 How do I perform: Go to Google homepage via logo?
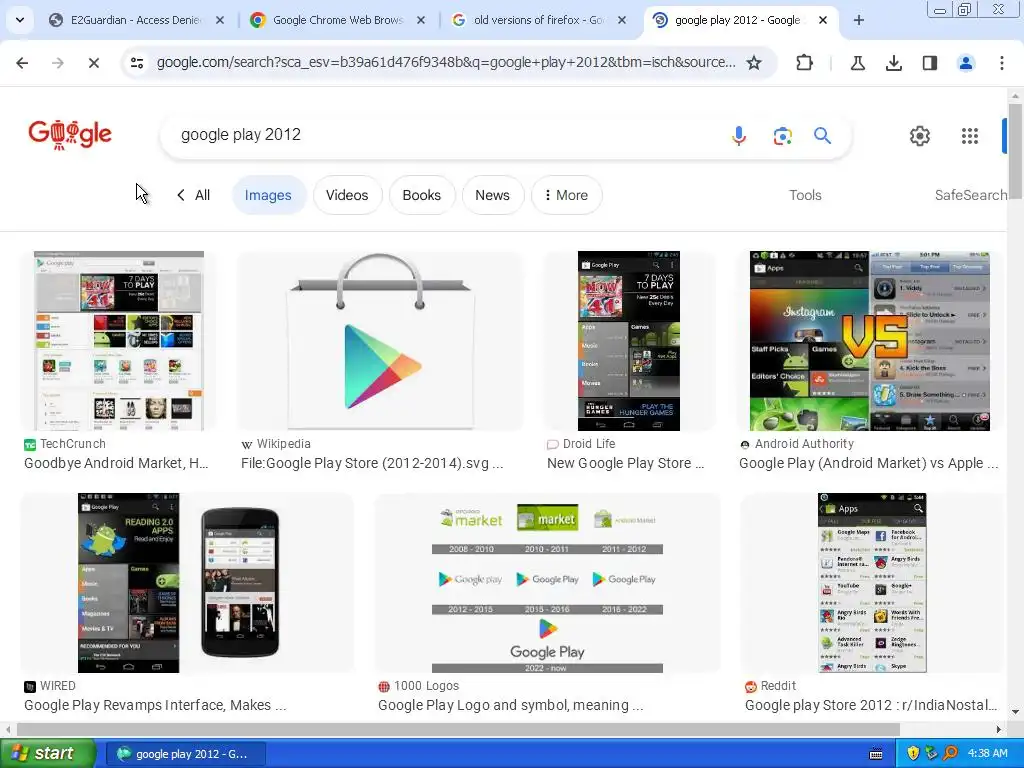point(70,134)
